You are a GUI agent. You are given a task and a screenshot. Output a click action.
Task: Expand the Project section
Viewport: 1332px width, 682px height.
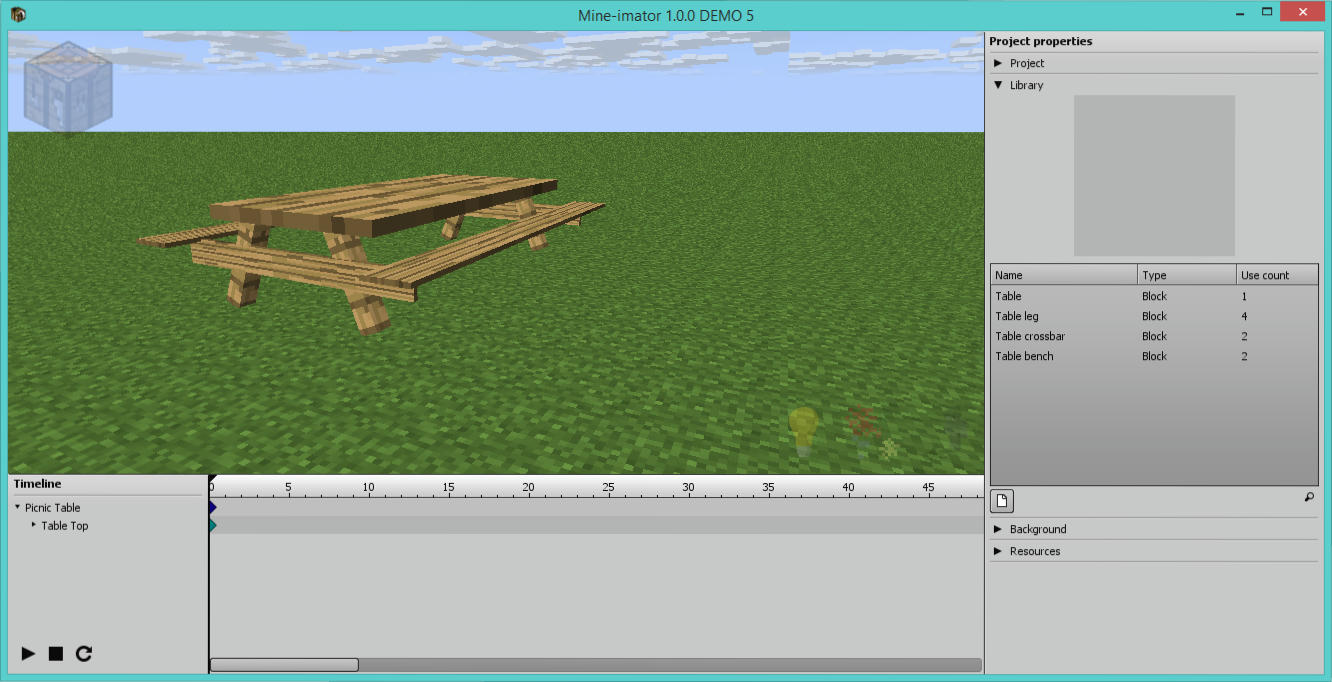tap(998, 63)
